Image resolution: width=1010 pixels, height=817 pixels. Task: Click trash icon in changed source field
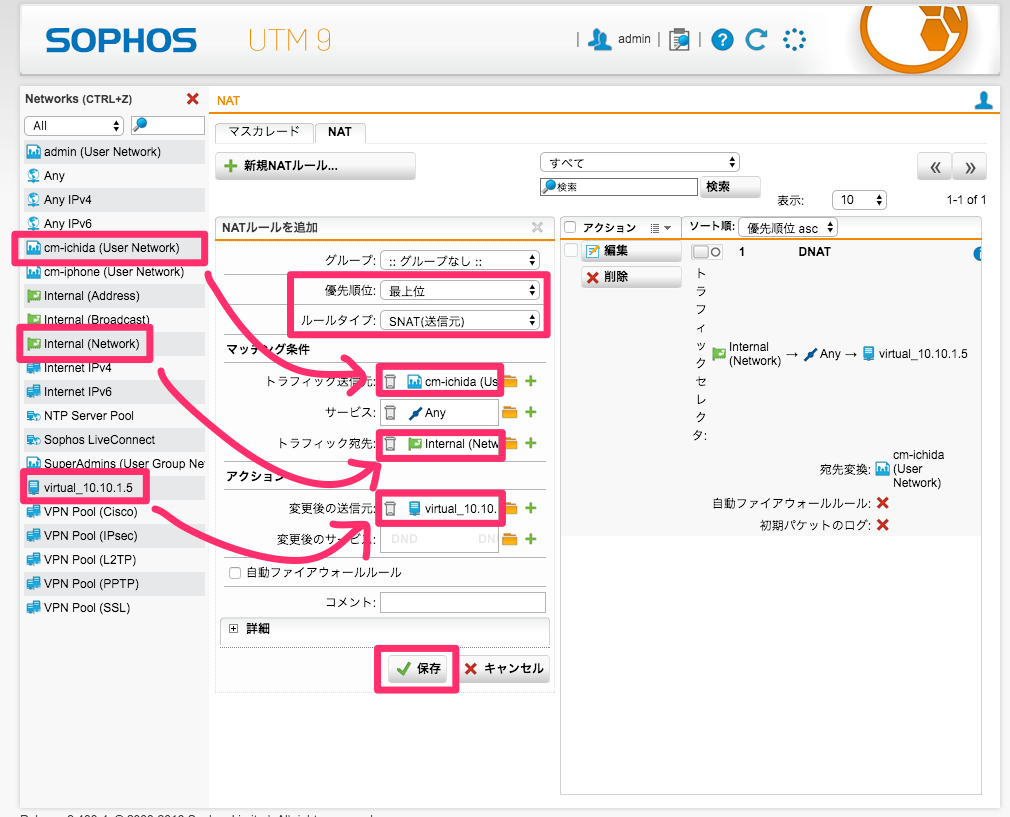coord(390,508)
